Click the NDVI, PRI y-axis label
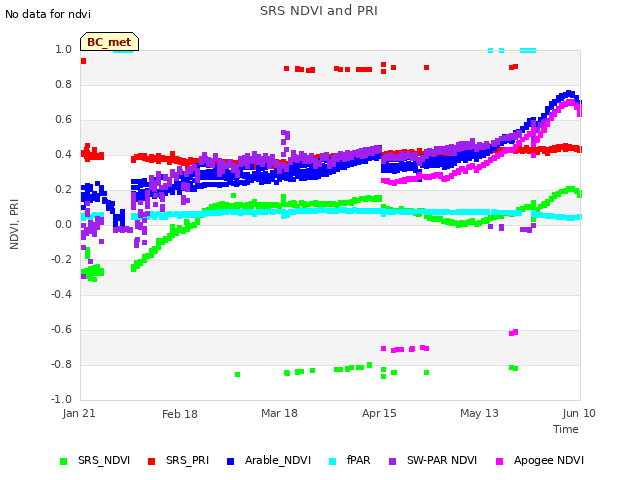 point(14,224)
